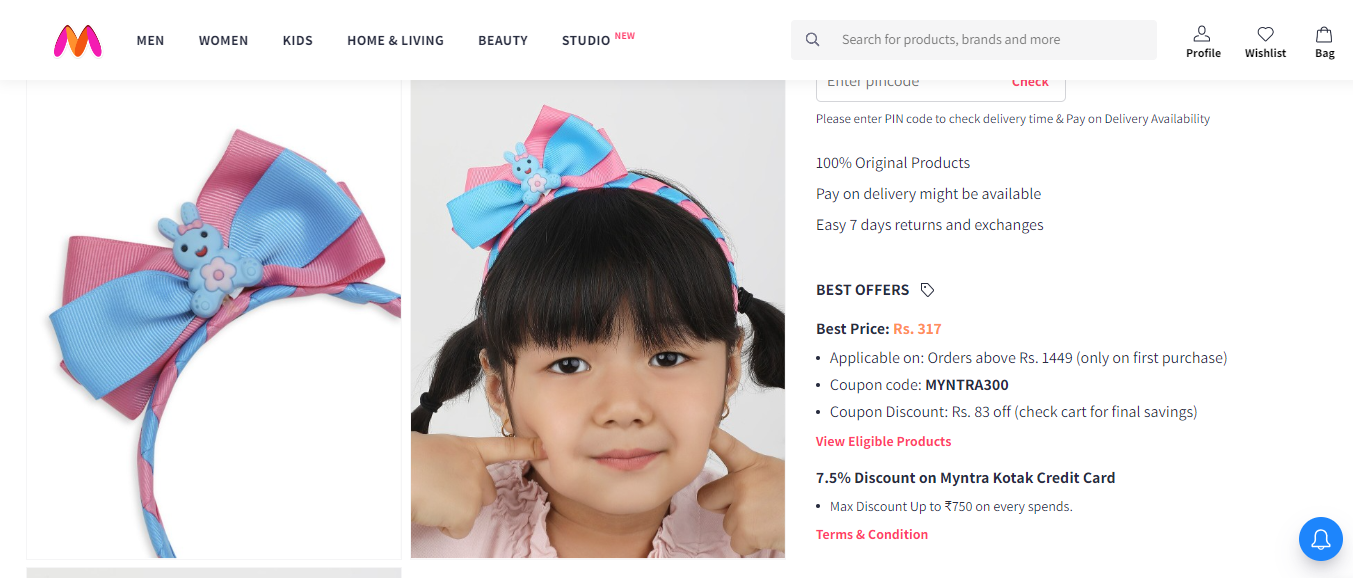Image resolution: width=1353 pixels, height=578 pixels.
Task: Open the Men menu
Action: click(150, 41)
